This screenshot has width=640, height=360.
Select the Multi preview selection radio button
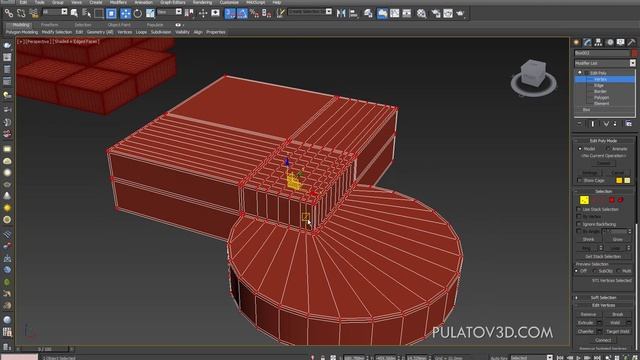pos(619,271)
